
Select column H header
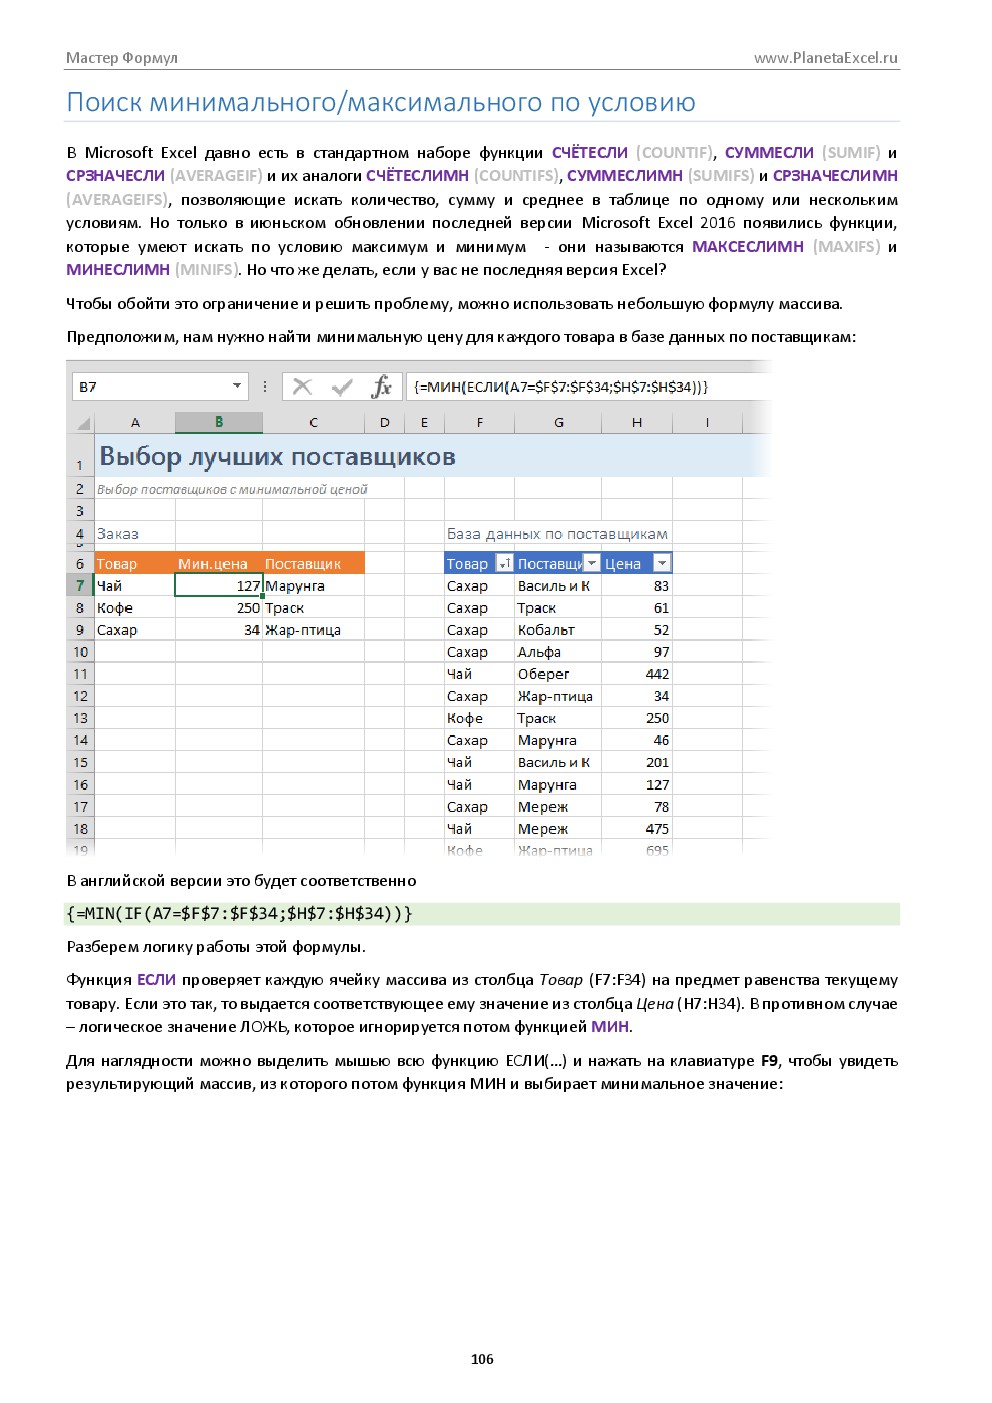coord(637,422)
